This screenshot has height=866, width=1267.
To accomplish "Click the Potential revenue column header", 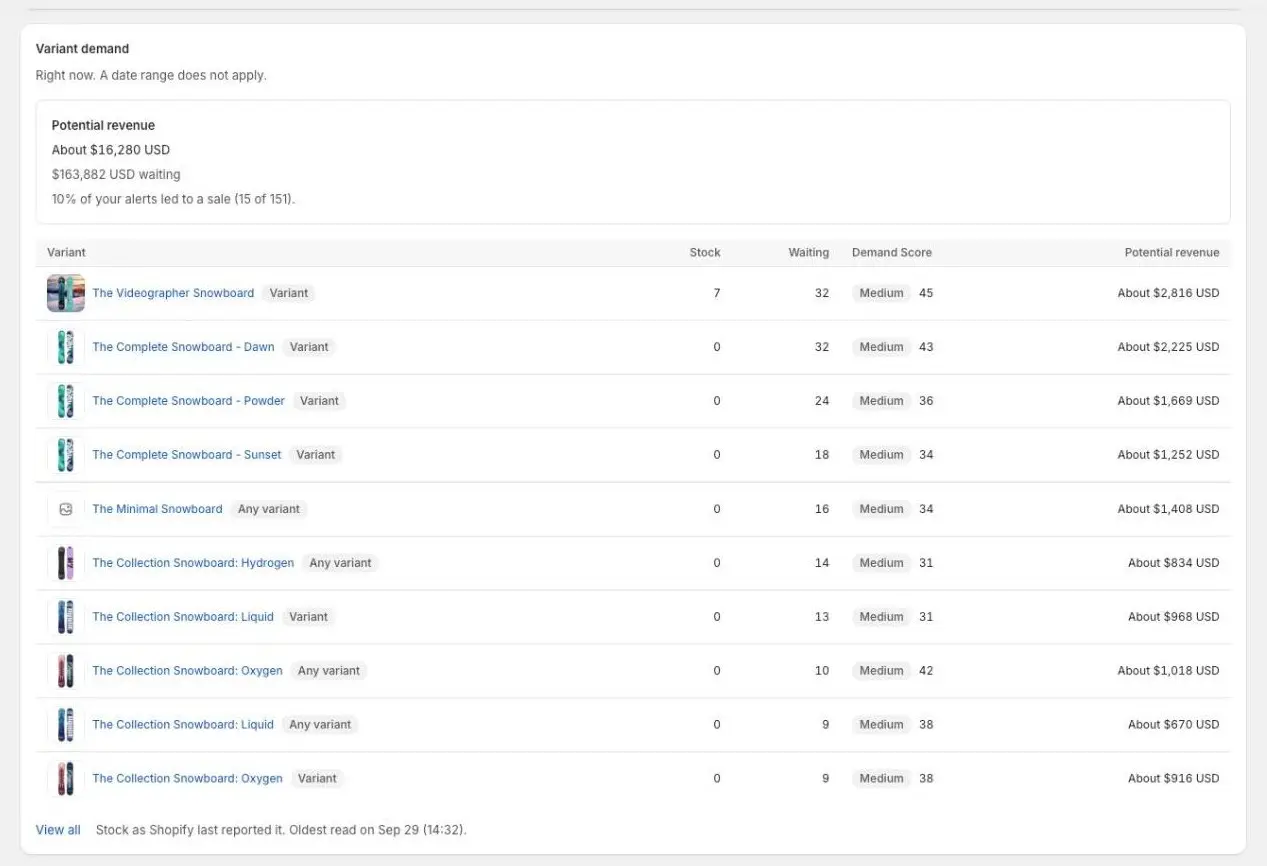I will click(x=1172, y=253).
